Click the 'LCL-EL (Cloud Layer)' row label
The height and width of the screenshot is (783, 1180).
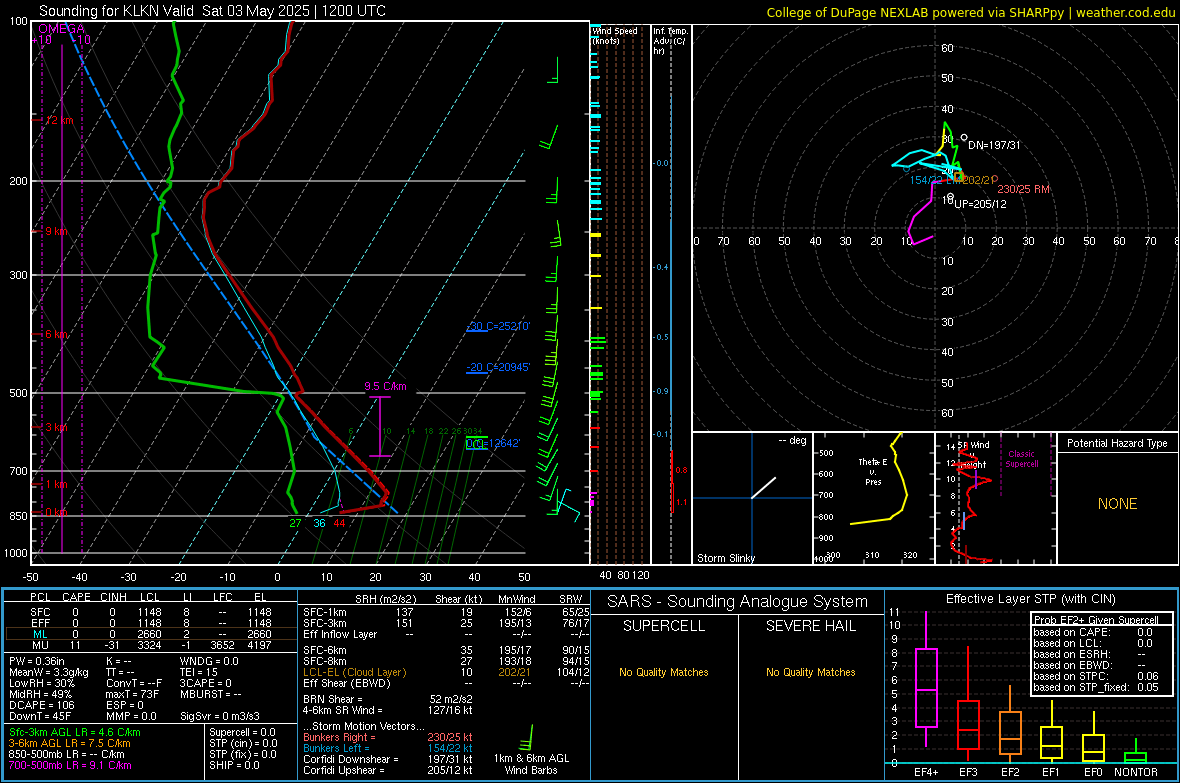(x=354, y=672)
